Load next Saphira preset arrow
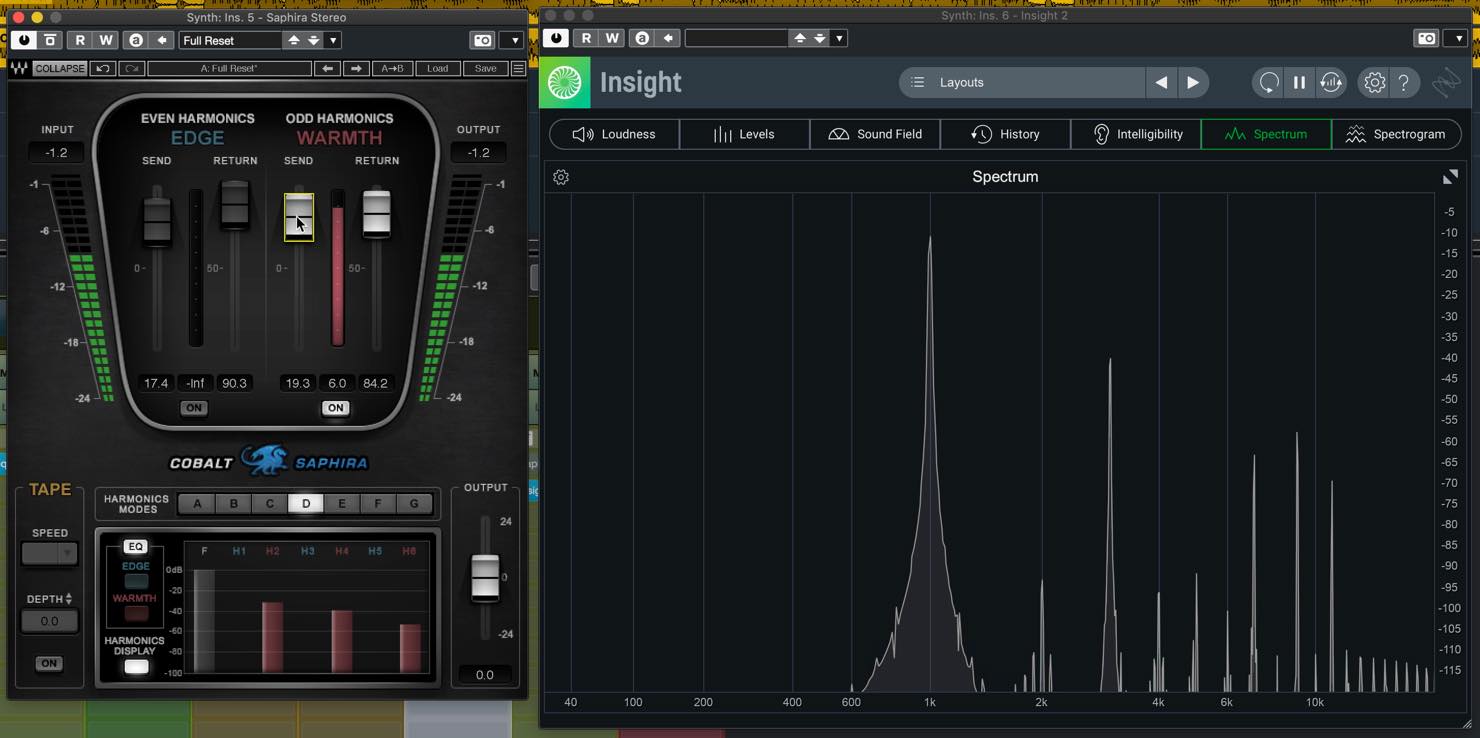The width and height of the screenshot is (1480, 738). (356, 69)
